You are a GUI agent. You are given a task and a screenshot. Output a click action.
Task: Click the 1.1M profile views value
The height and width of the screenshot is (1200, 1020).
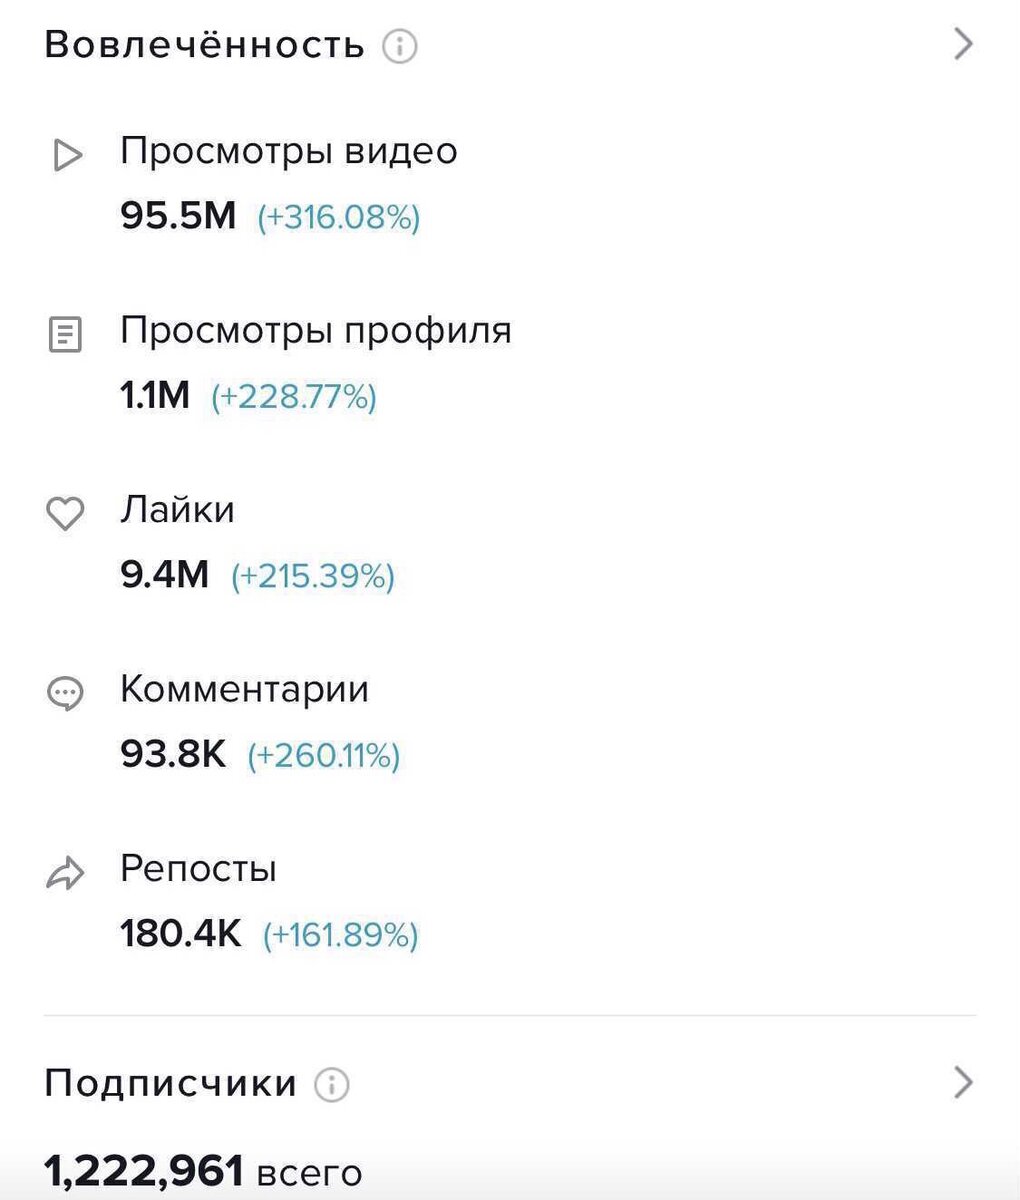coord(155,395)
